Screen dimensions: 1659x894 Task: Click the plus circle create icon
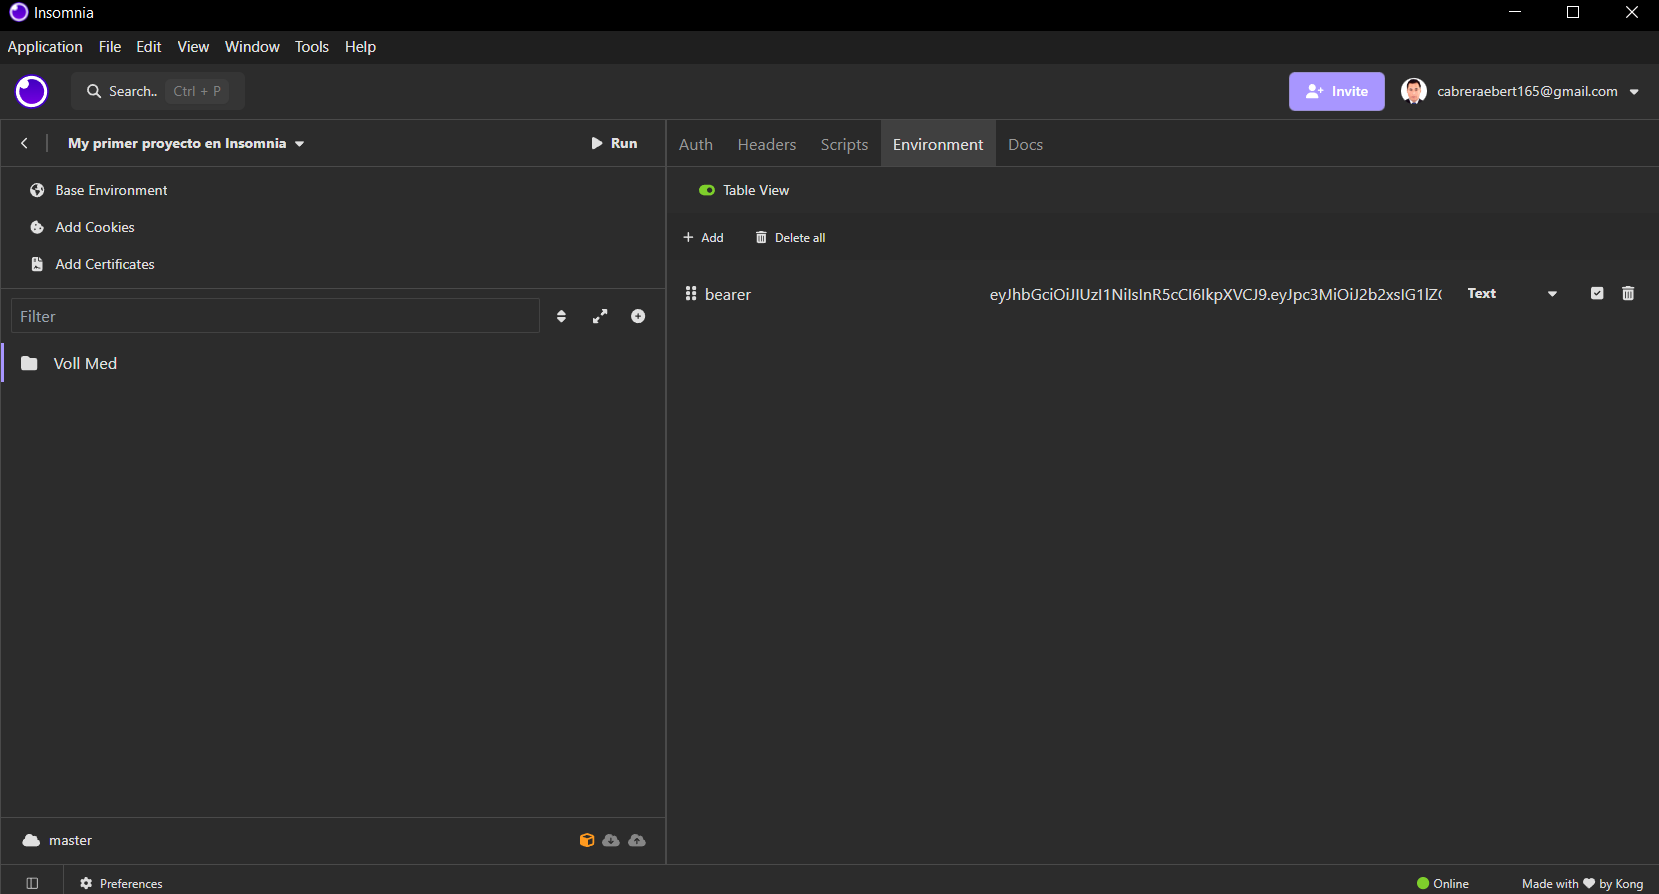pyautogui.click(x=638, y=316)
